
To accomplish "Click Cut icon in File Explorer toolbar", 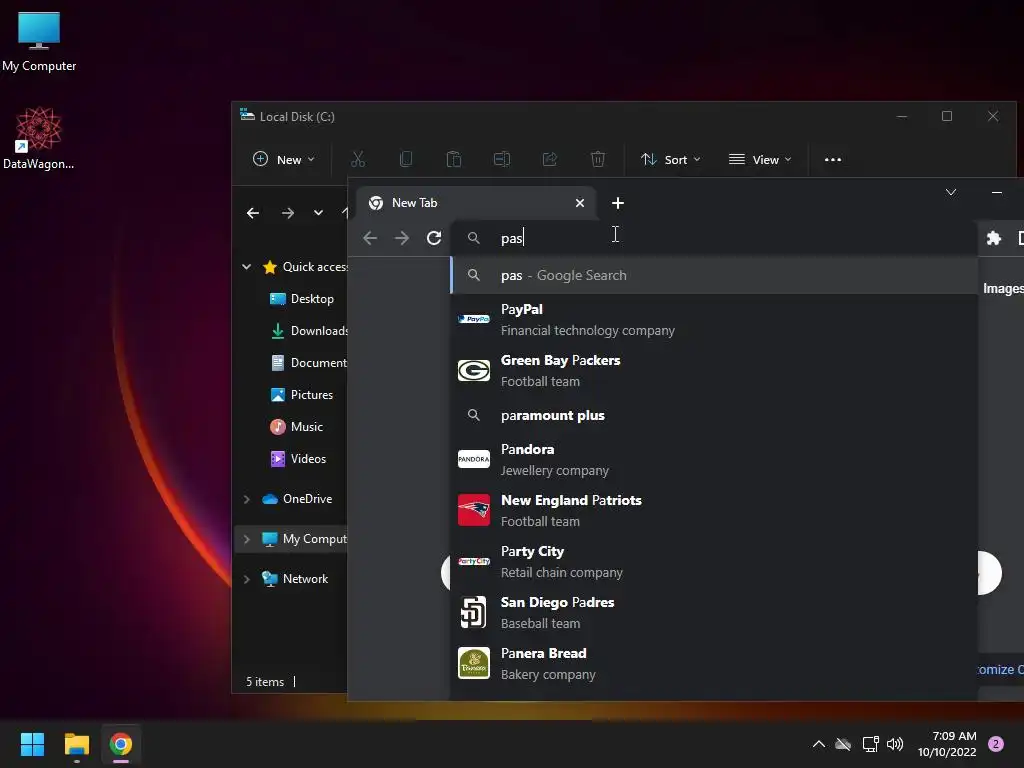I will (x=358, y=159).
